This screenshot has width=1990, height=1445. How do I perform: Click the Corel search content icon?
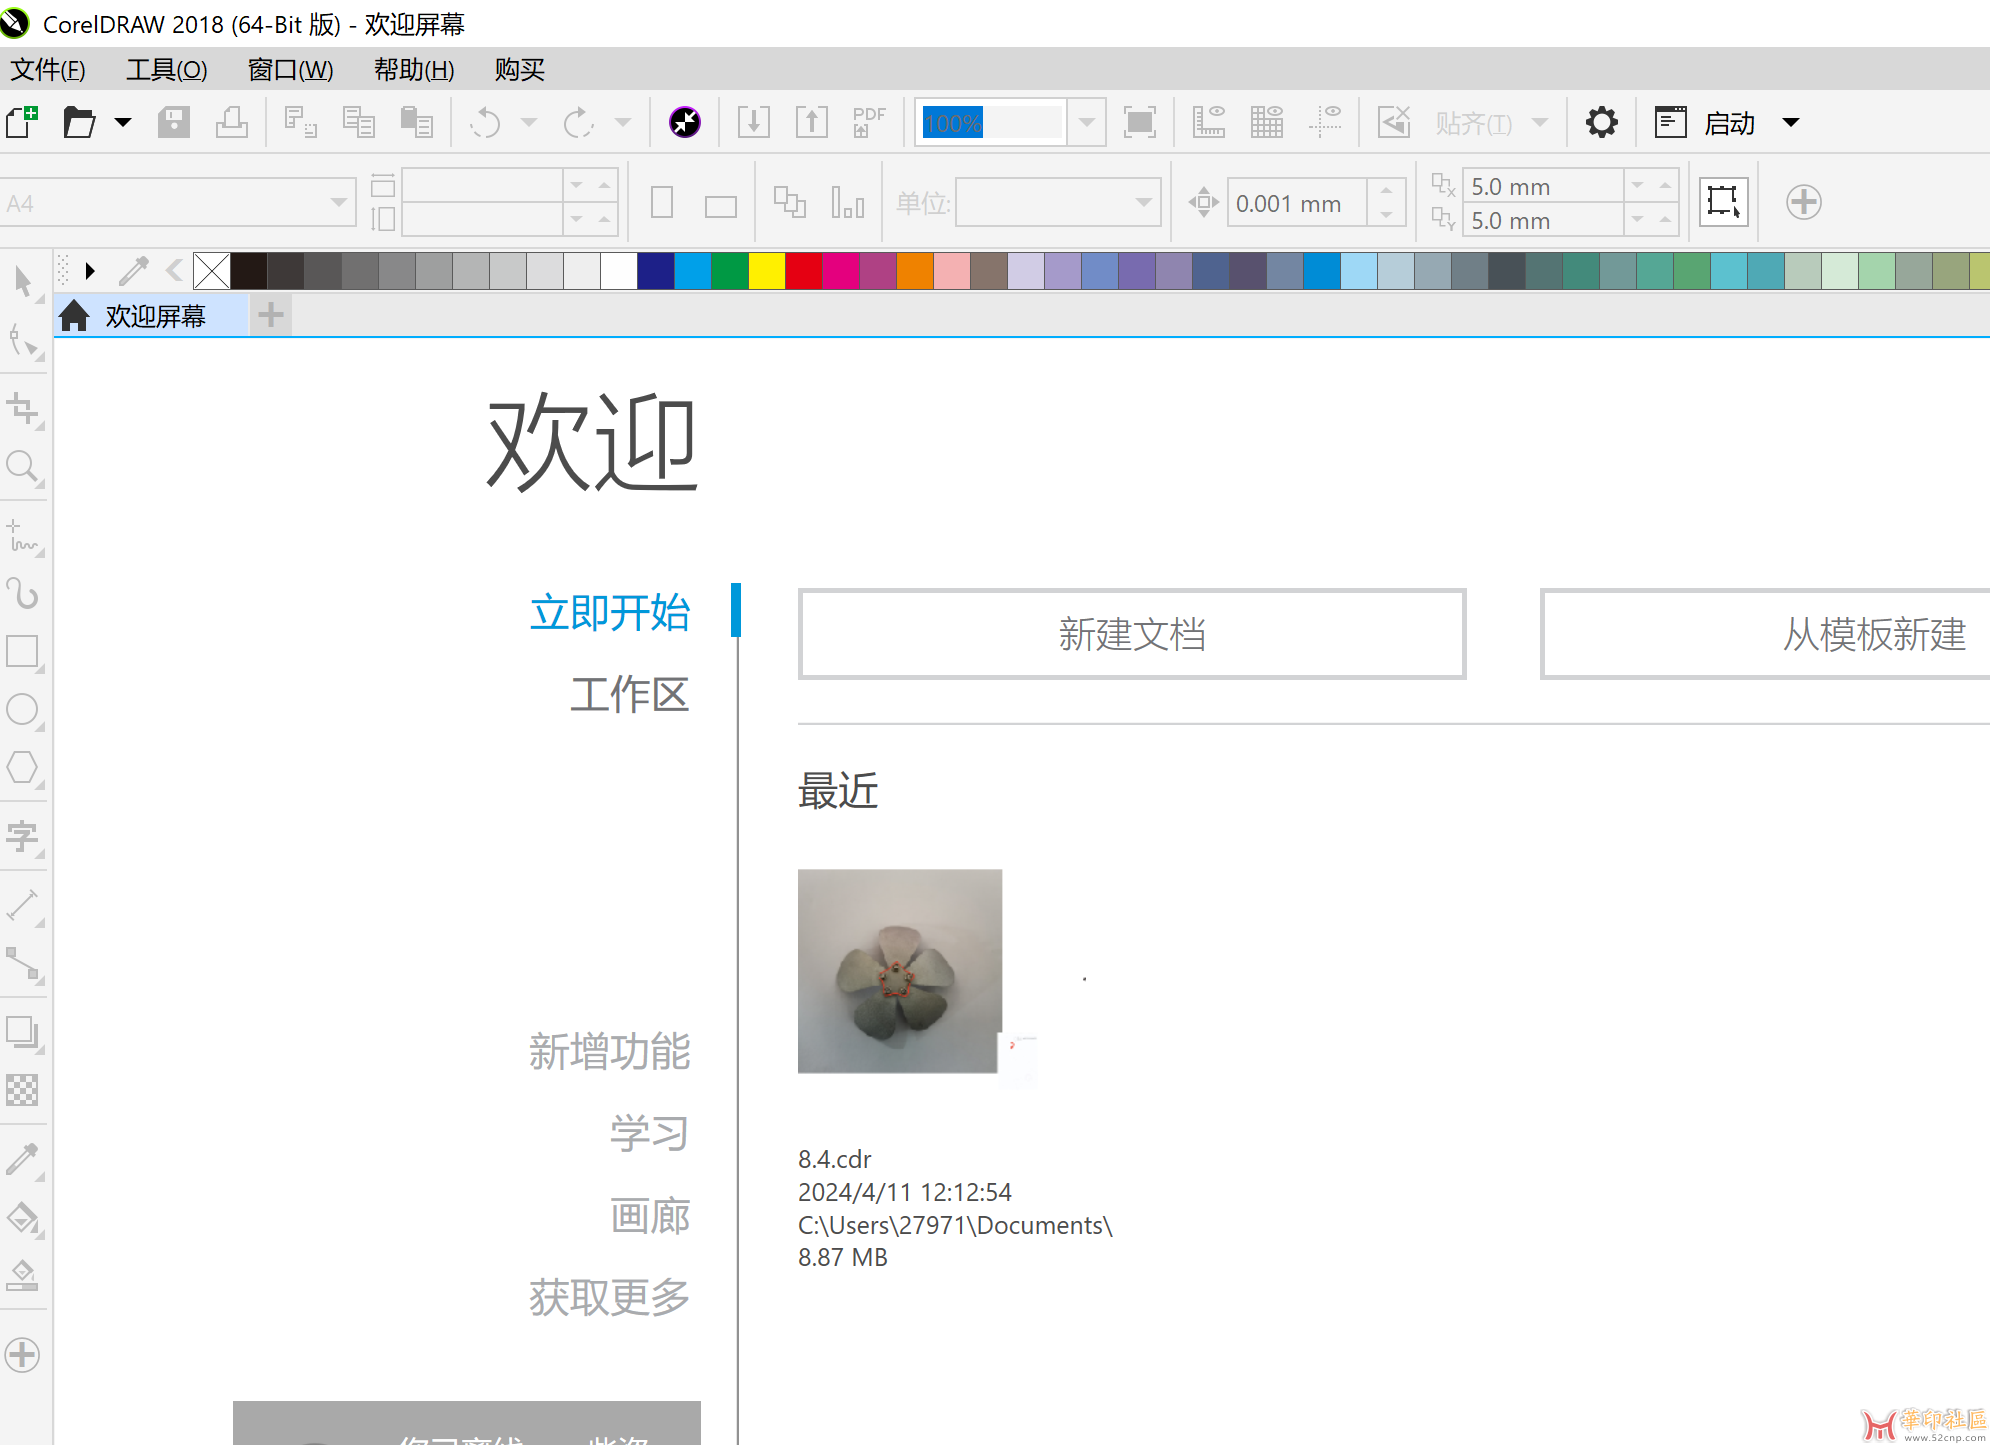coord(685,122)
